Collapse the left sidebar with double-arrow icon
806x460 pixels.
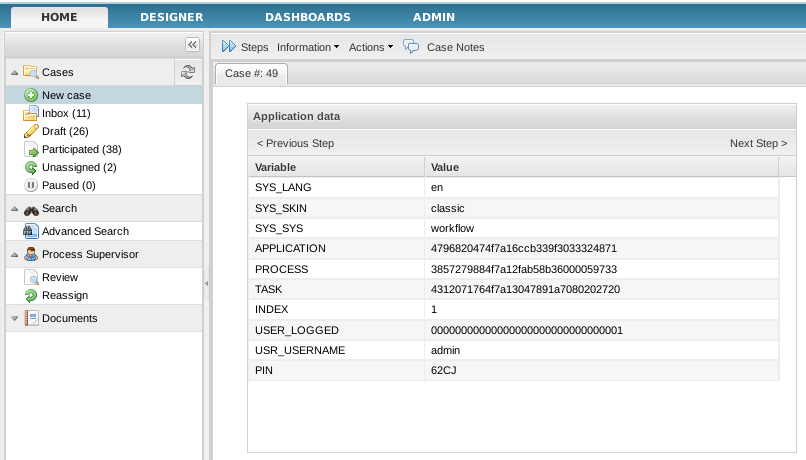coord(193,45)
